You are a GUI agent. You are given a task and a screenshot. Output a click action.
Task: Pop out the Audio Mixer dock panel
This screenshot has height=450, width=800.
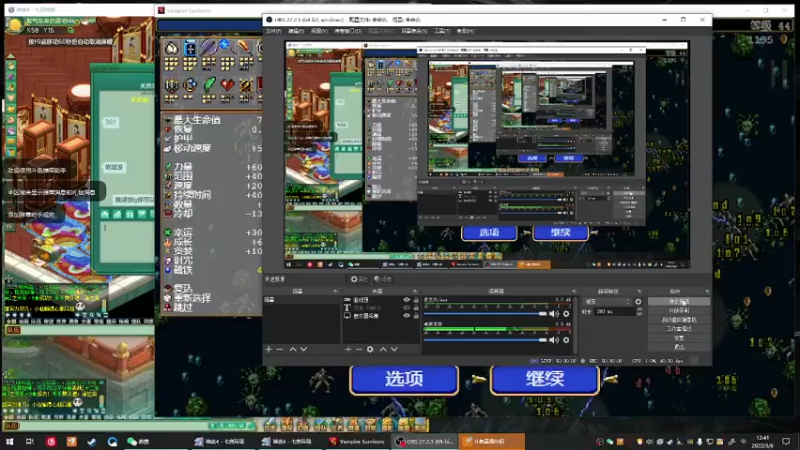tap(574, 291)
